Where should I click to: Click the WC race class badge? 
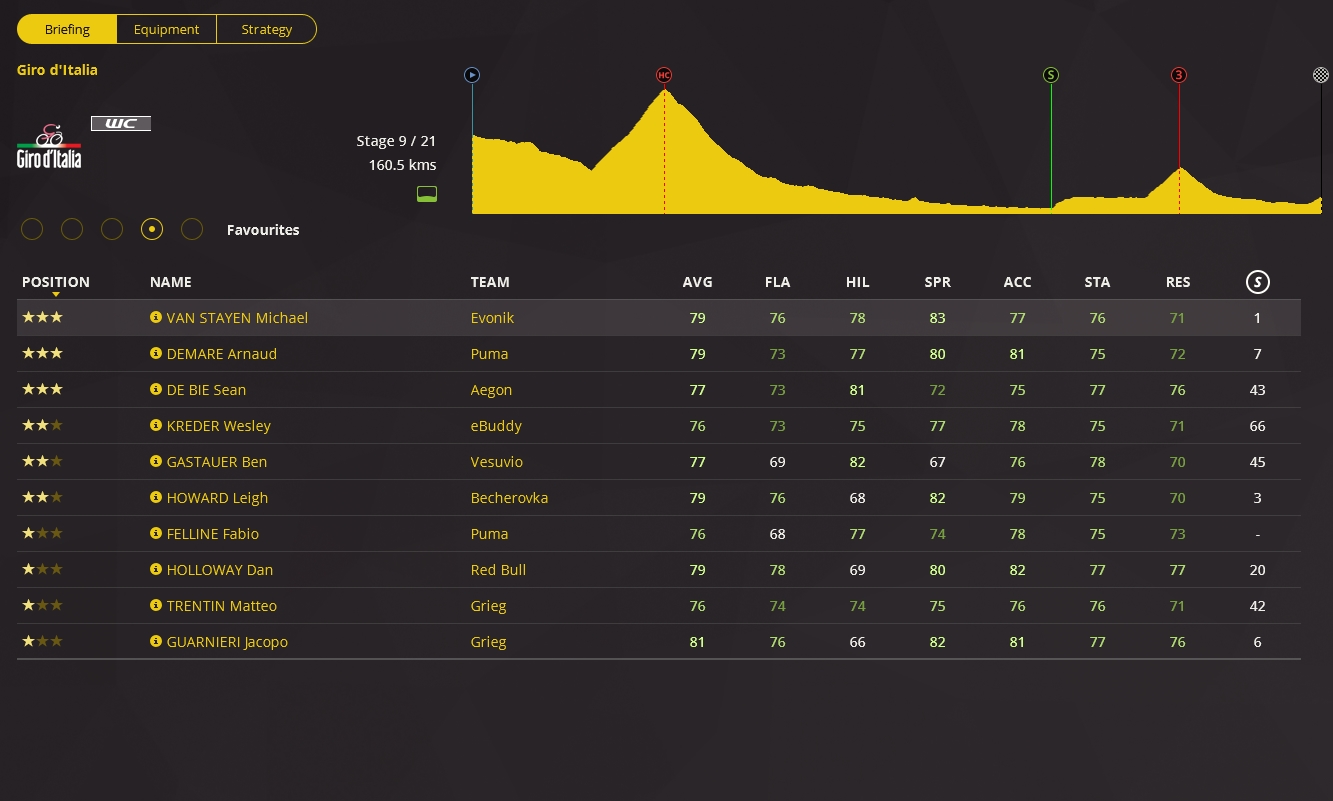click(x=121, y=124)
